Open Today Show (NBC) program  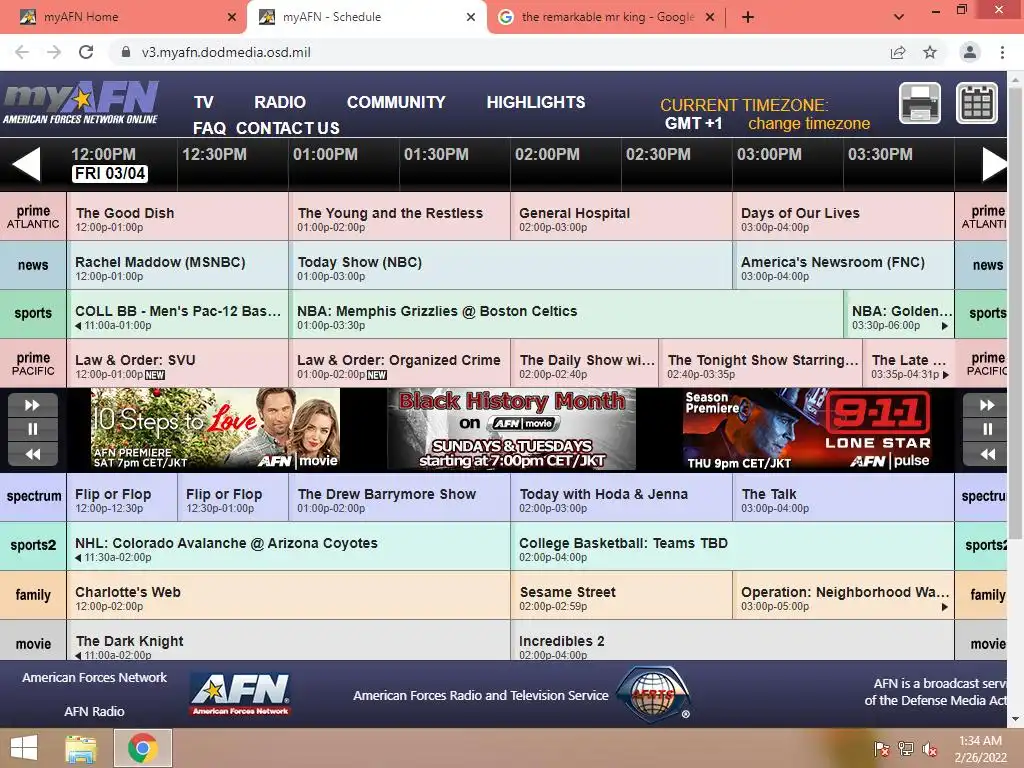[x=511, y=265]
